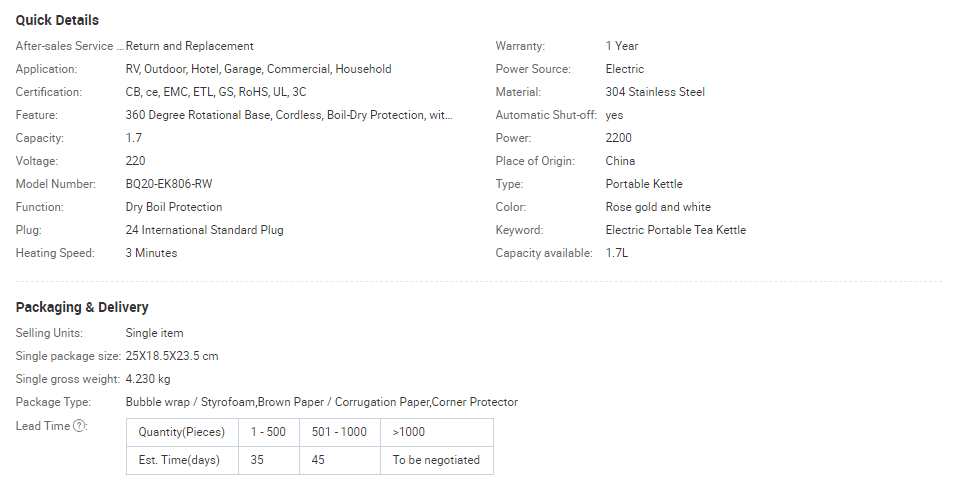Click the Single package size value
Screen dimensions: 955x487
click(x=172, y=356)
